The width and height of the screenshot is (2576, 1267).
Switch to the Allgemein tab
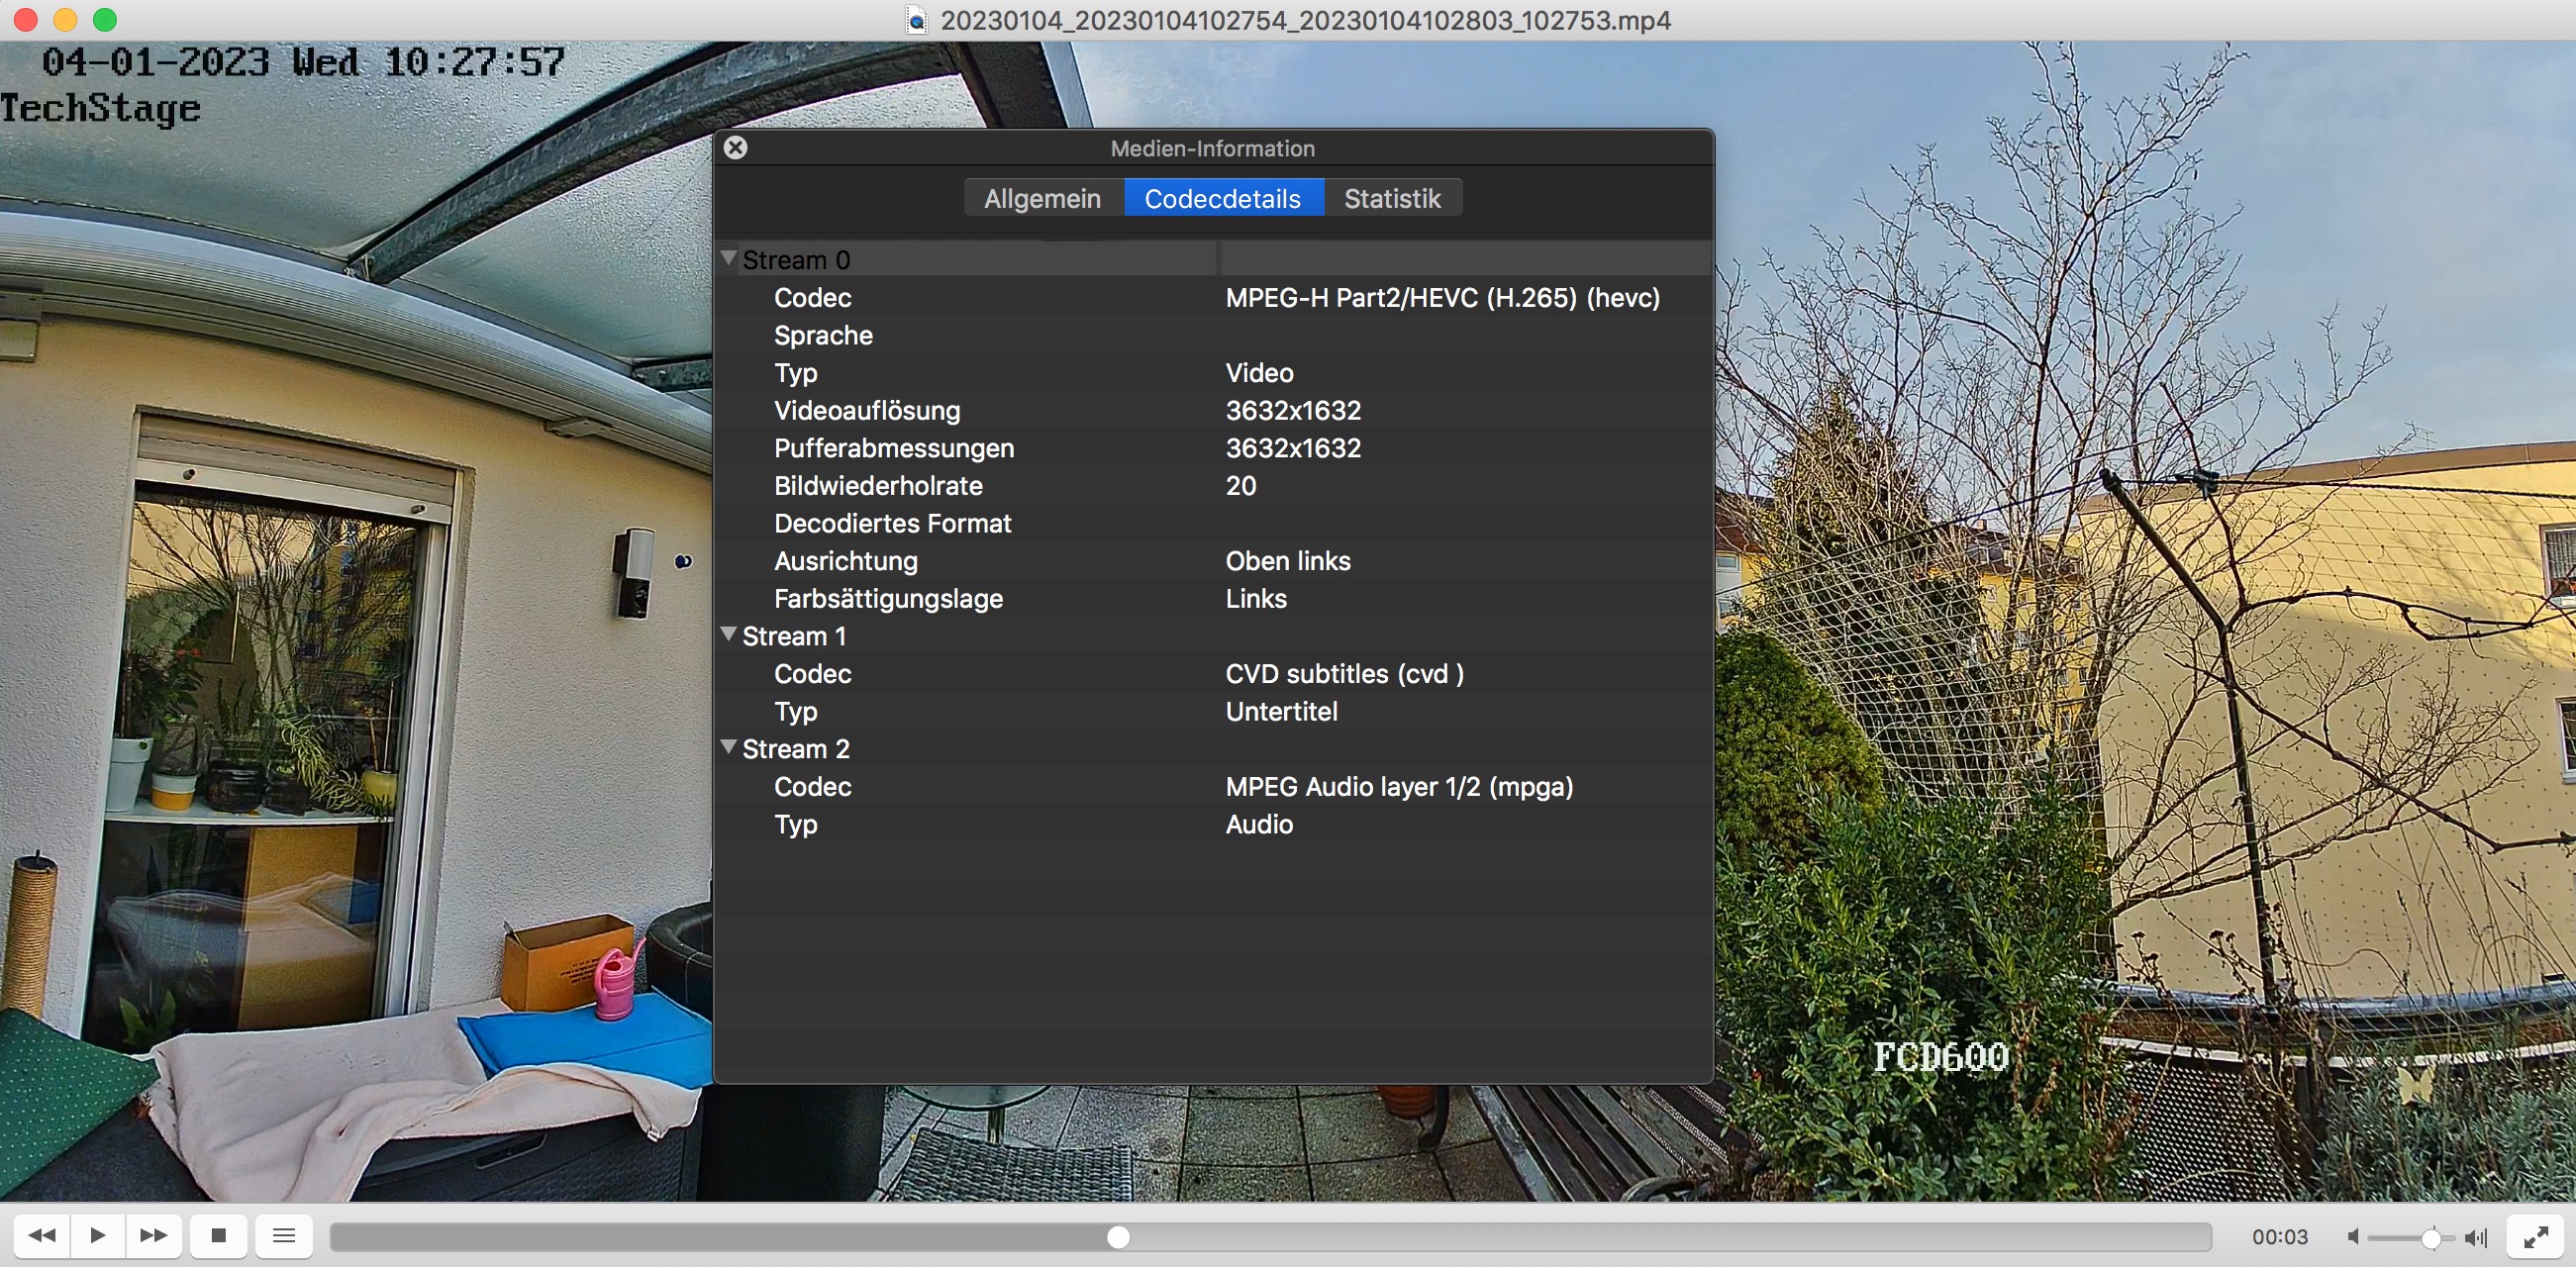point(1042,198)
